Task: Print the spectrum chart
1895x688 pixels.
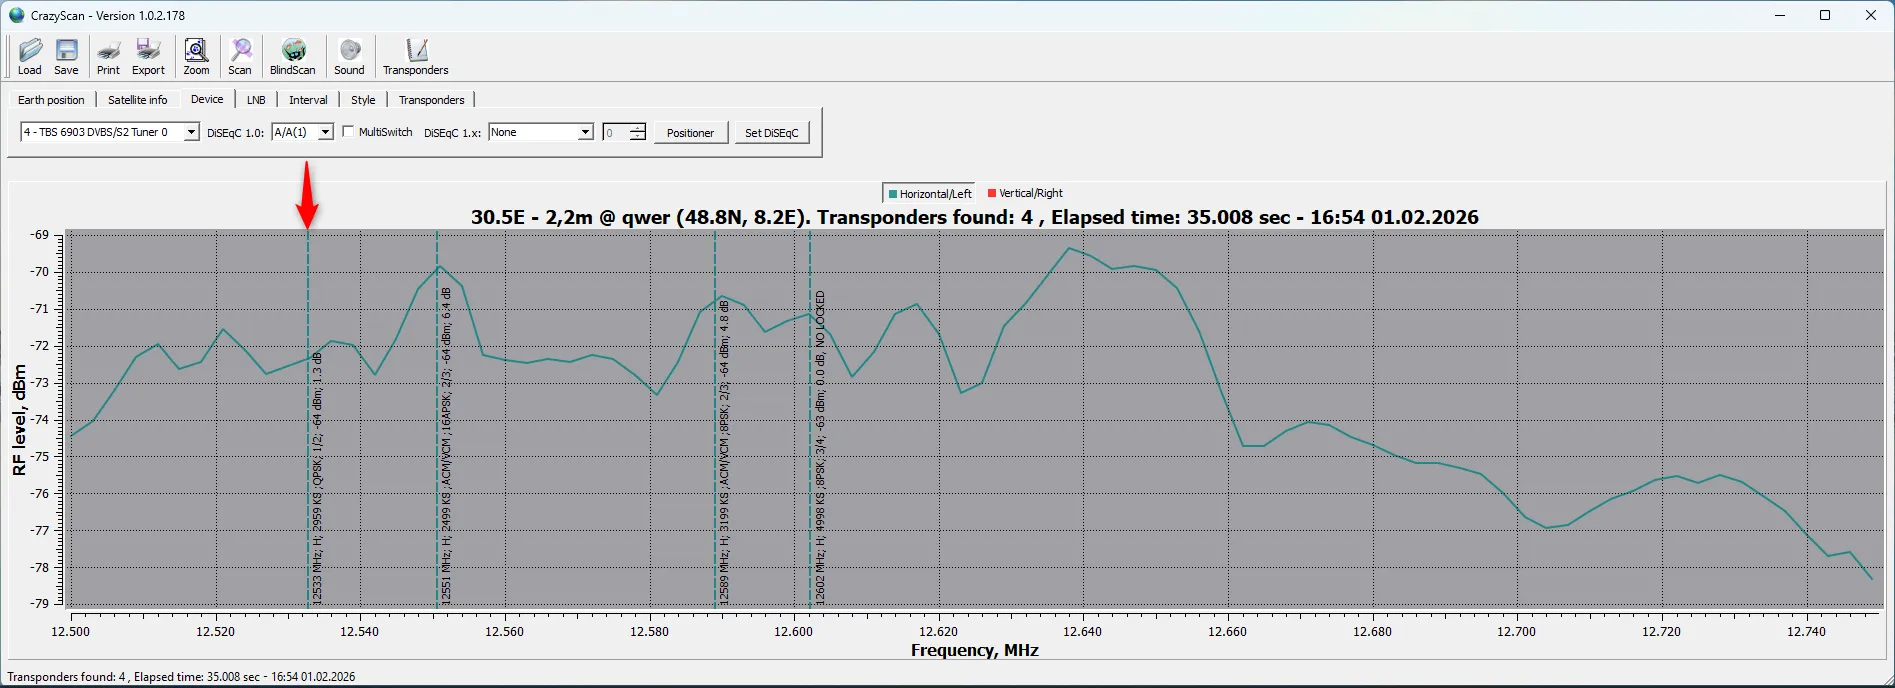Action: (x=108, y=56)
